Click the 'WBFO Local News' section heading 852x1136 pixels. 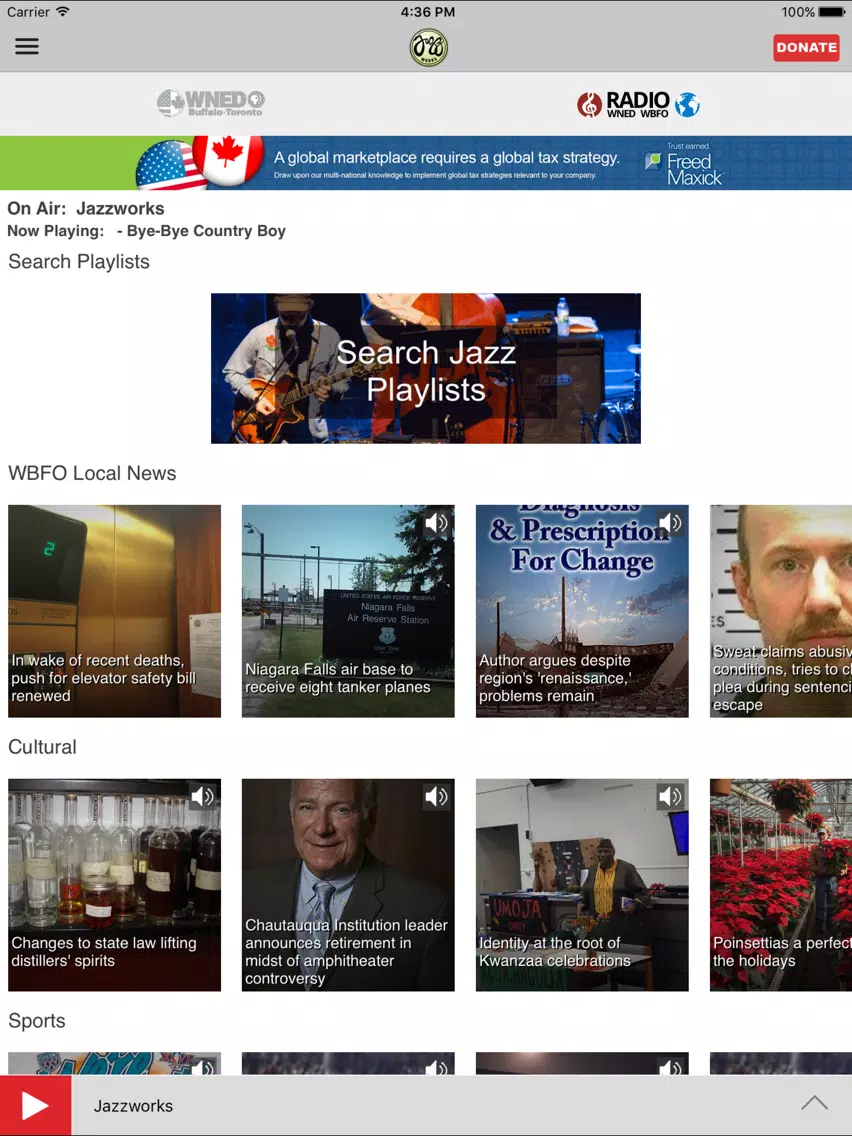(92, 473)
